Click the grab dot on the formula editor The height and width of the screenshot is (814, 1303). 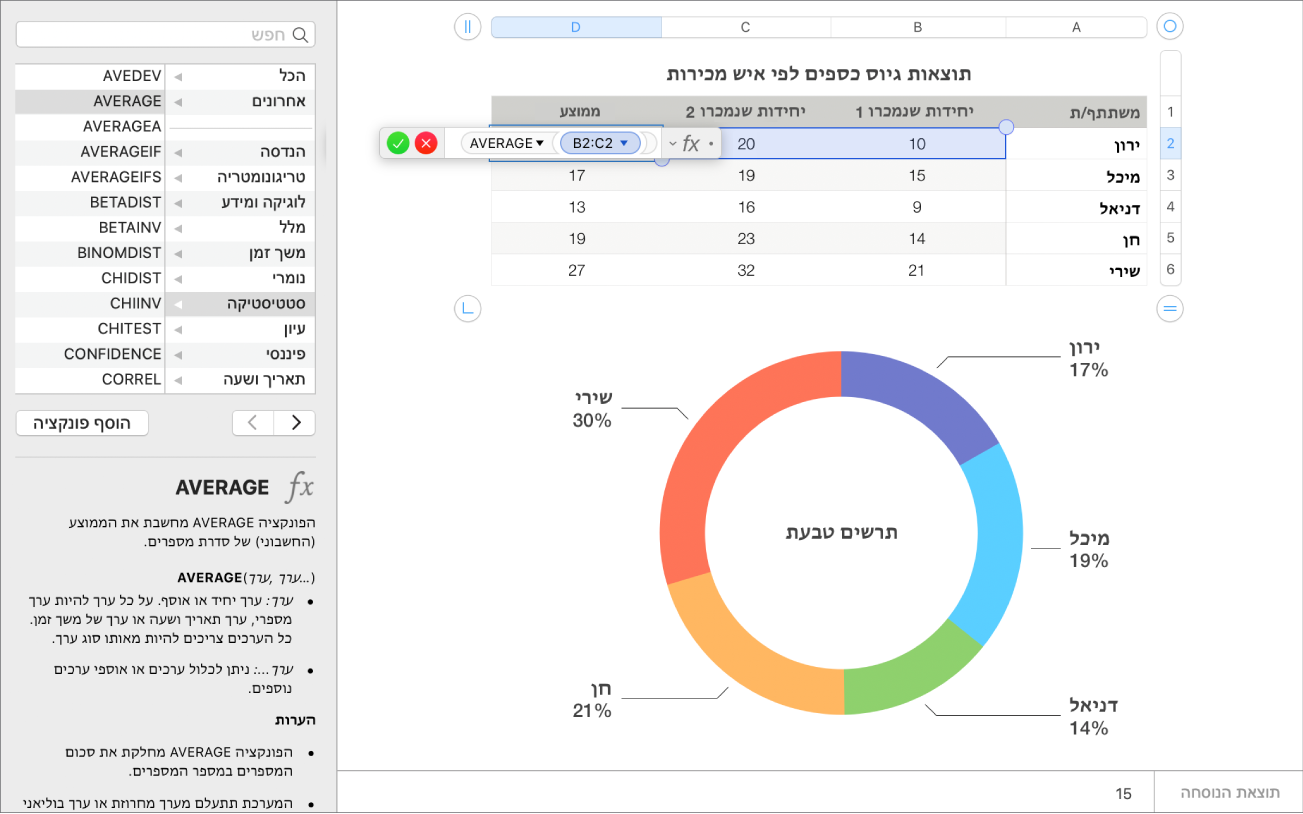coord(711,144)
